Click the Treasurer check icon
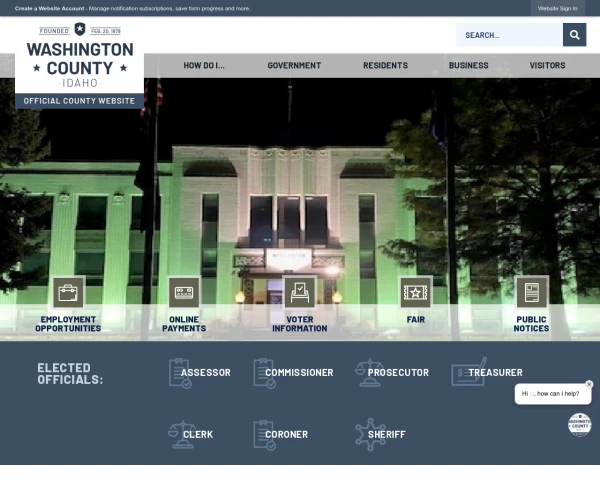This screenshot has width=600, height=480. pyautogui.click(x=469, y=372)
